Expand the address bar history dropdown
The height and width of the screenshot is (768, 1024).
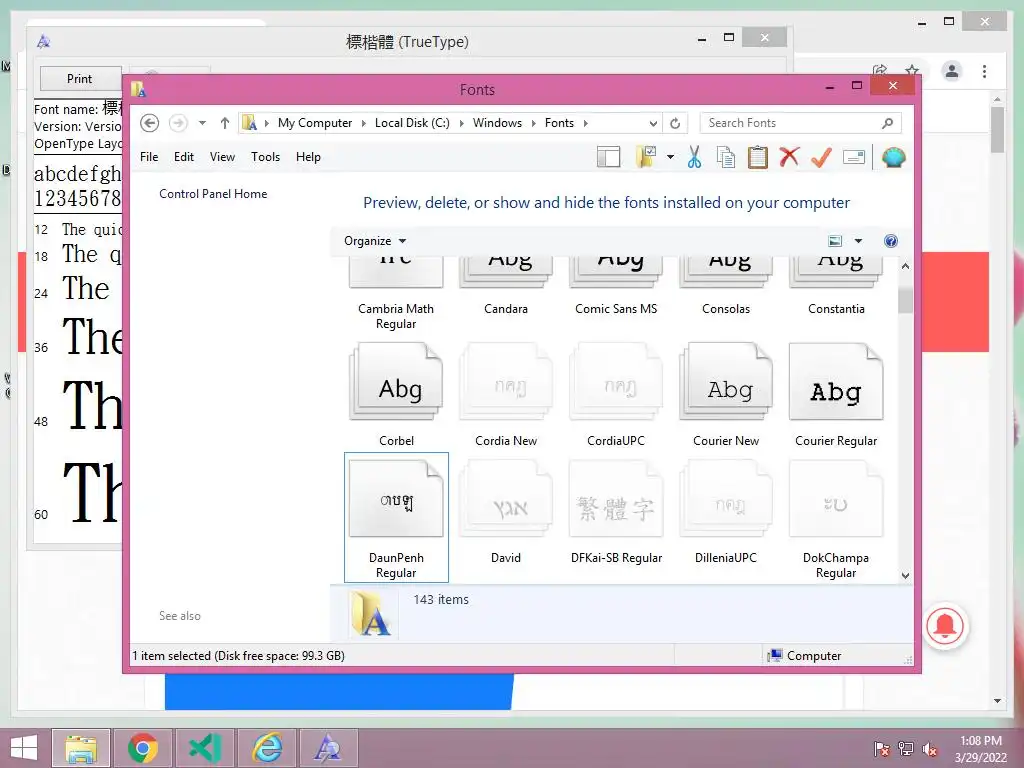653,123
